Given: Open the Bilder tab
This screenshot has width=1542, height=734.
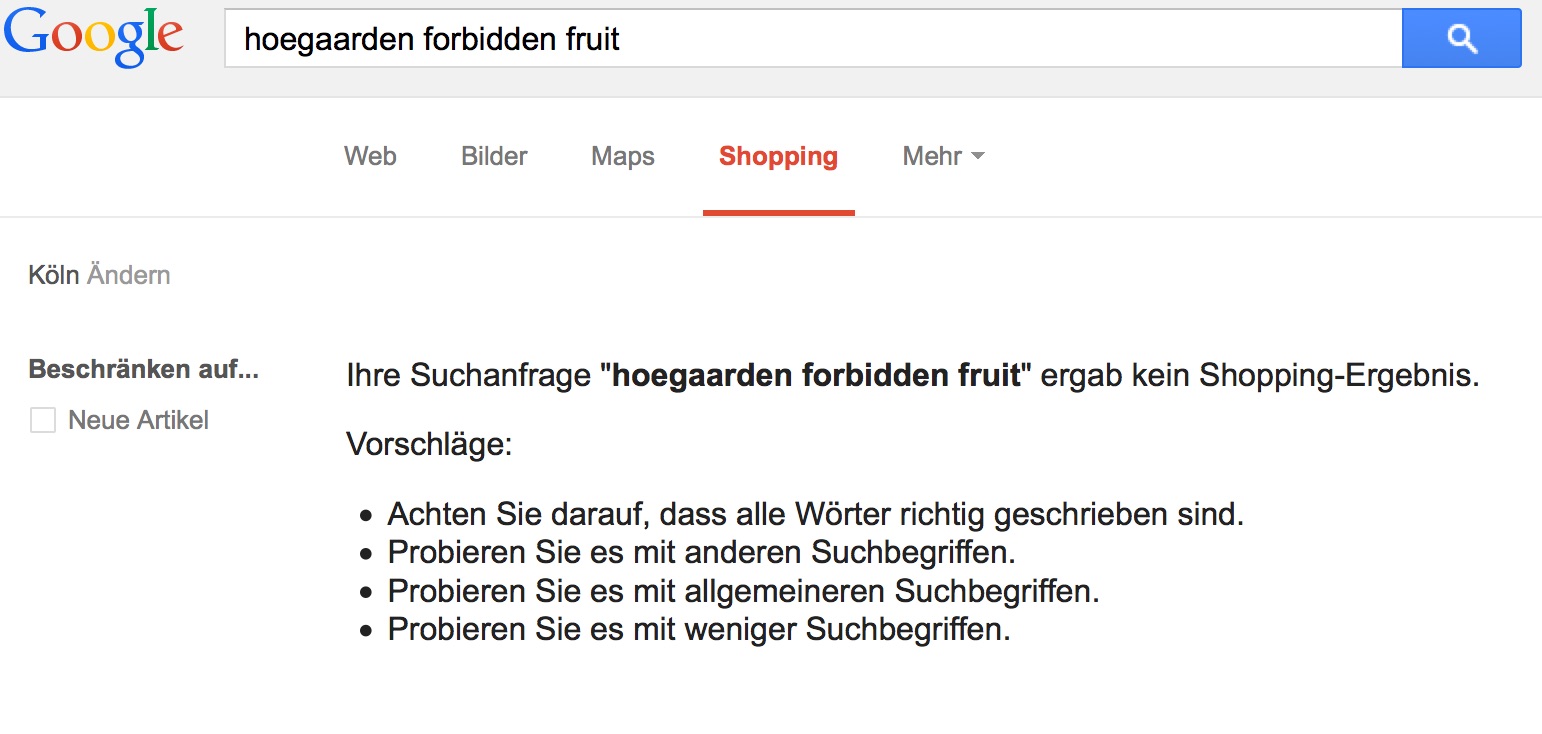Looking at the screenshot, I should click(494, 157).
